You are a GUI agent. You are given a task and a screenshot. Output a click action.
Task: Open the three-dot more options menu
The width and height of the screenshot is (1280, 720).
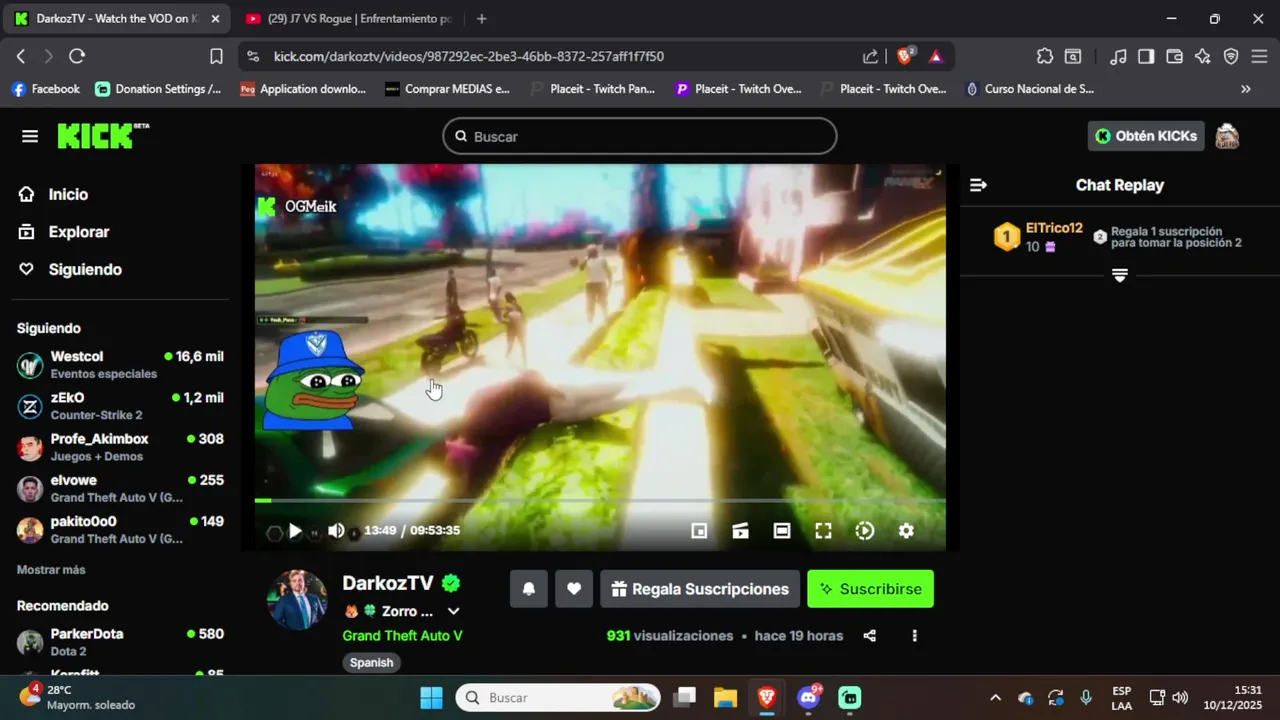[914, 636]
